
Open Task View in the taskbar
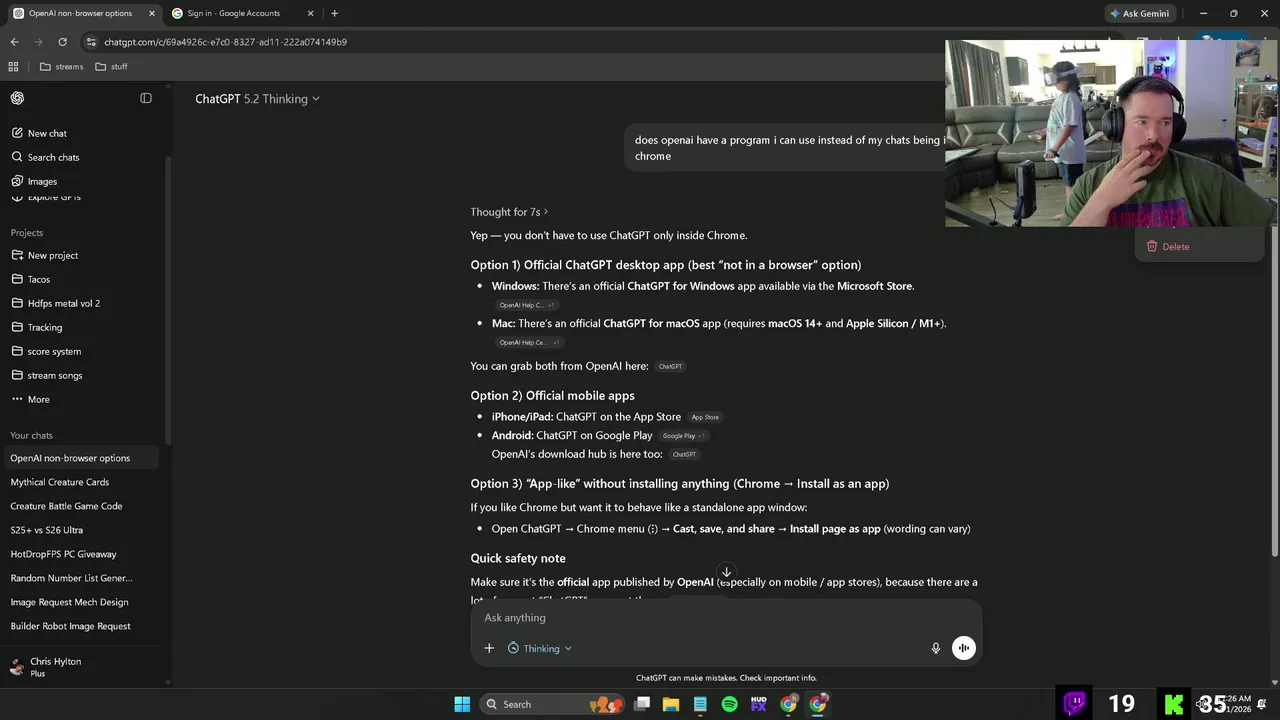click(642, 704)
